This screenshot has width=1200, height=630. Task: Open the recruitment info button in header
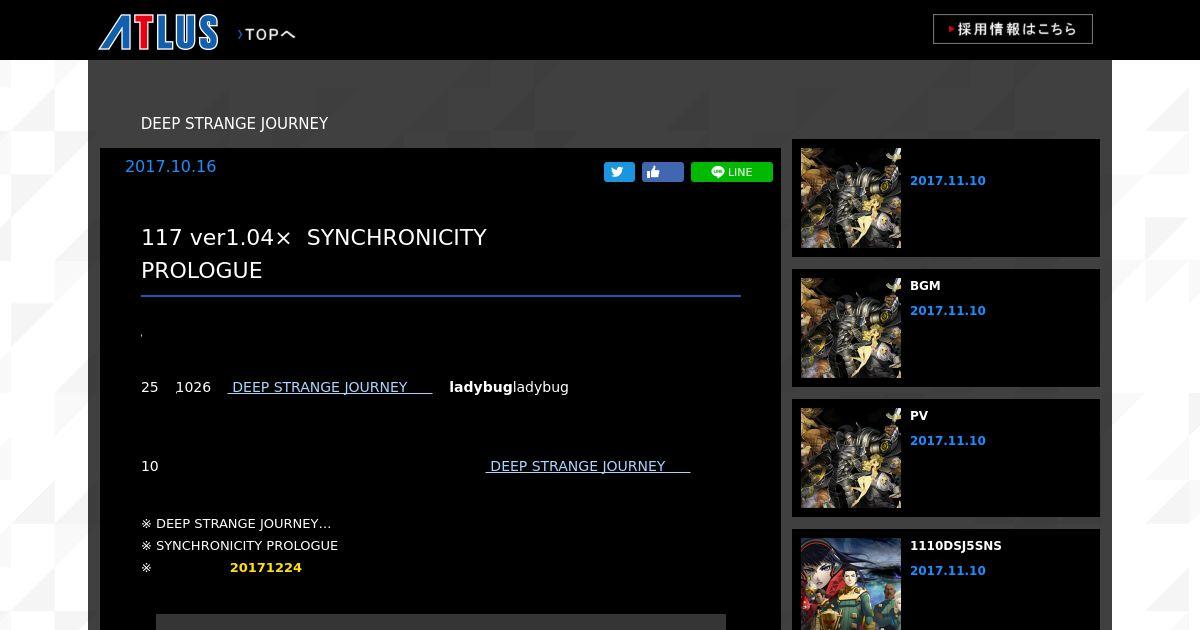point(1012,29)
